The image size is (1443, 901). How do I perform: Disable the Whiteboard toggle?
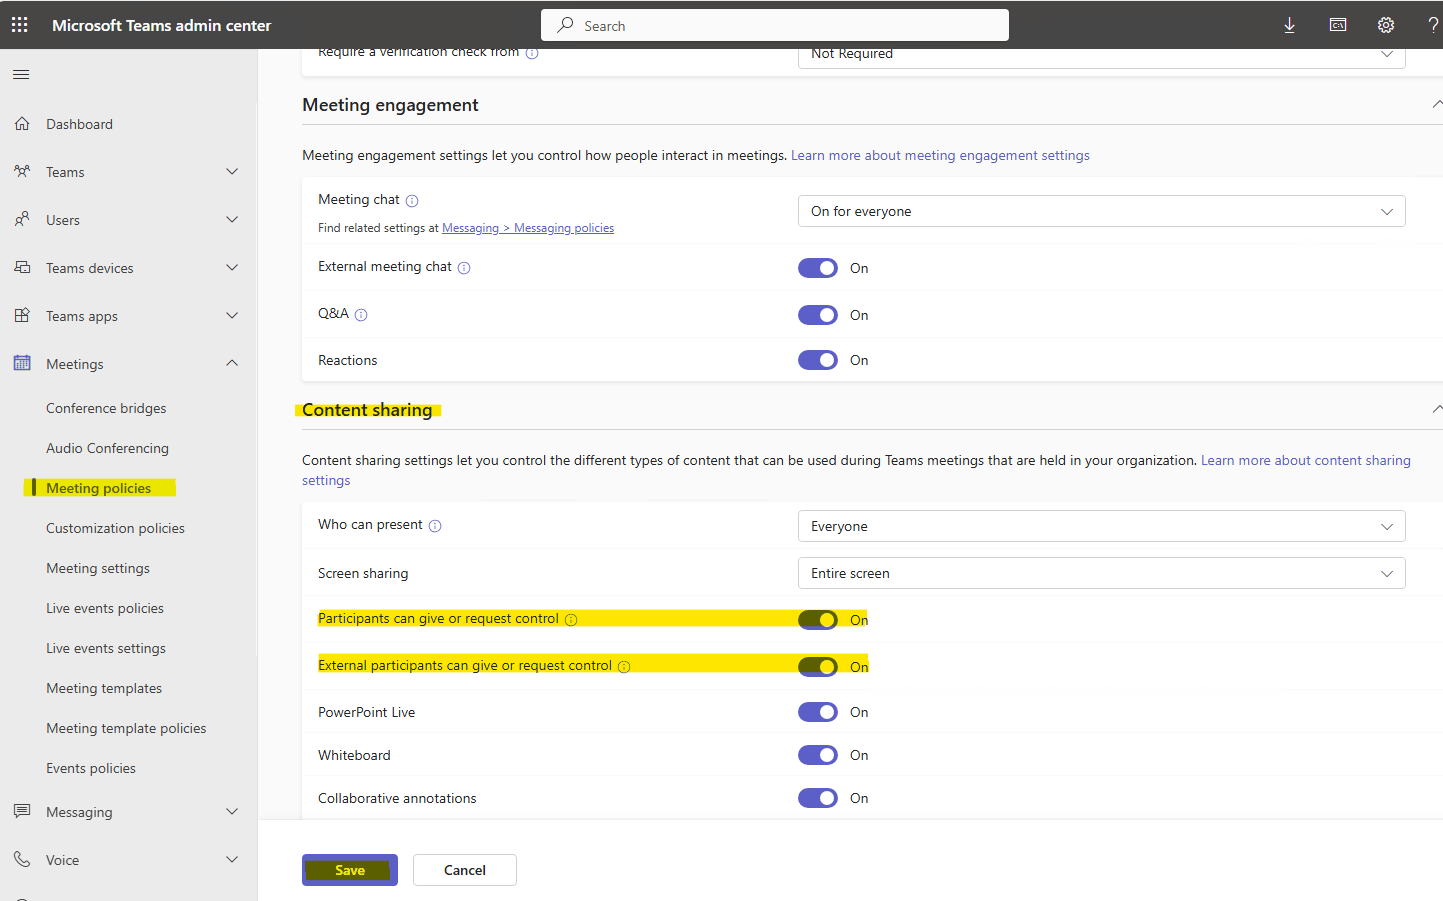(x=818, y=755)
